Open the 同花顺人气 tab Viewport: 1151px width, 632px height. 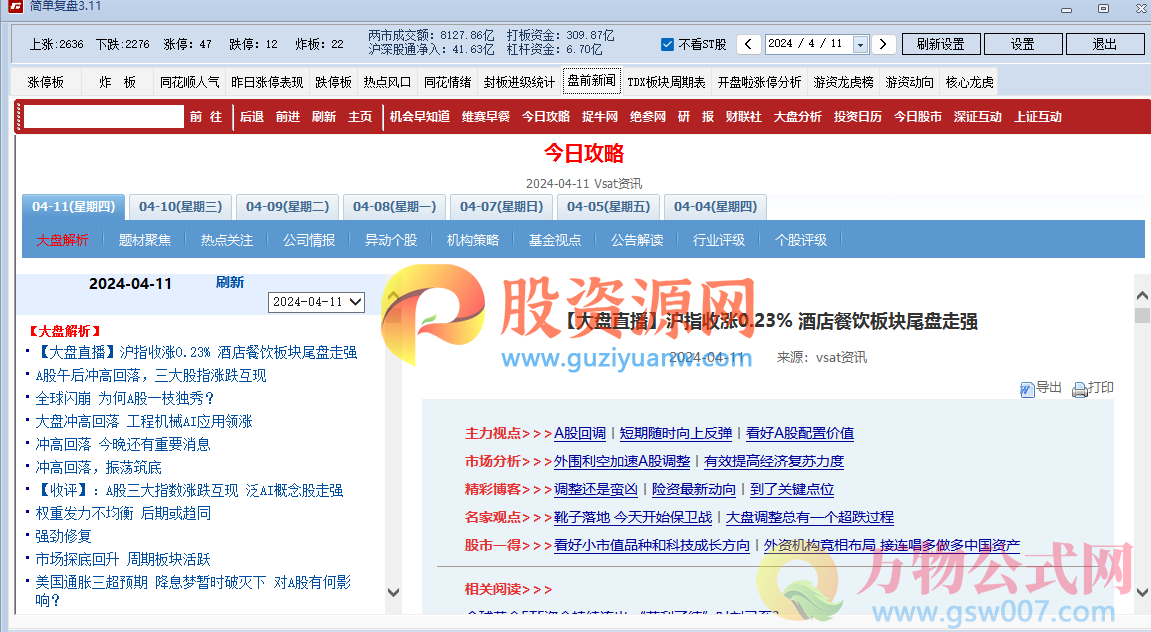[x=189, y=82]
